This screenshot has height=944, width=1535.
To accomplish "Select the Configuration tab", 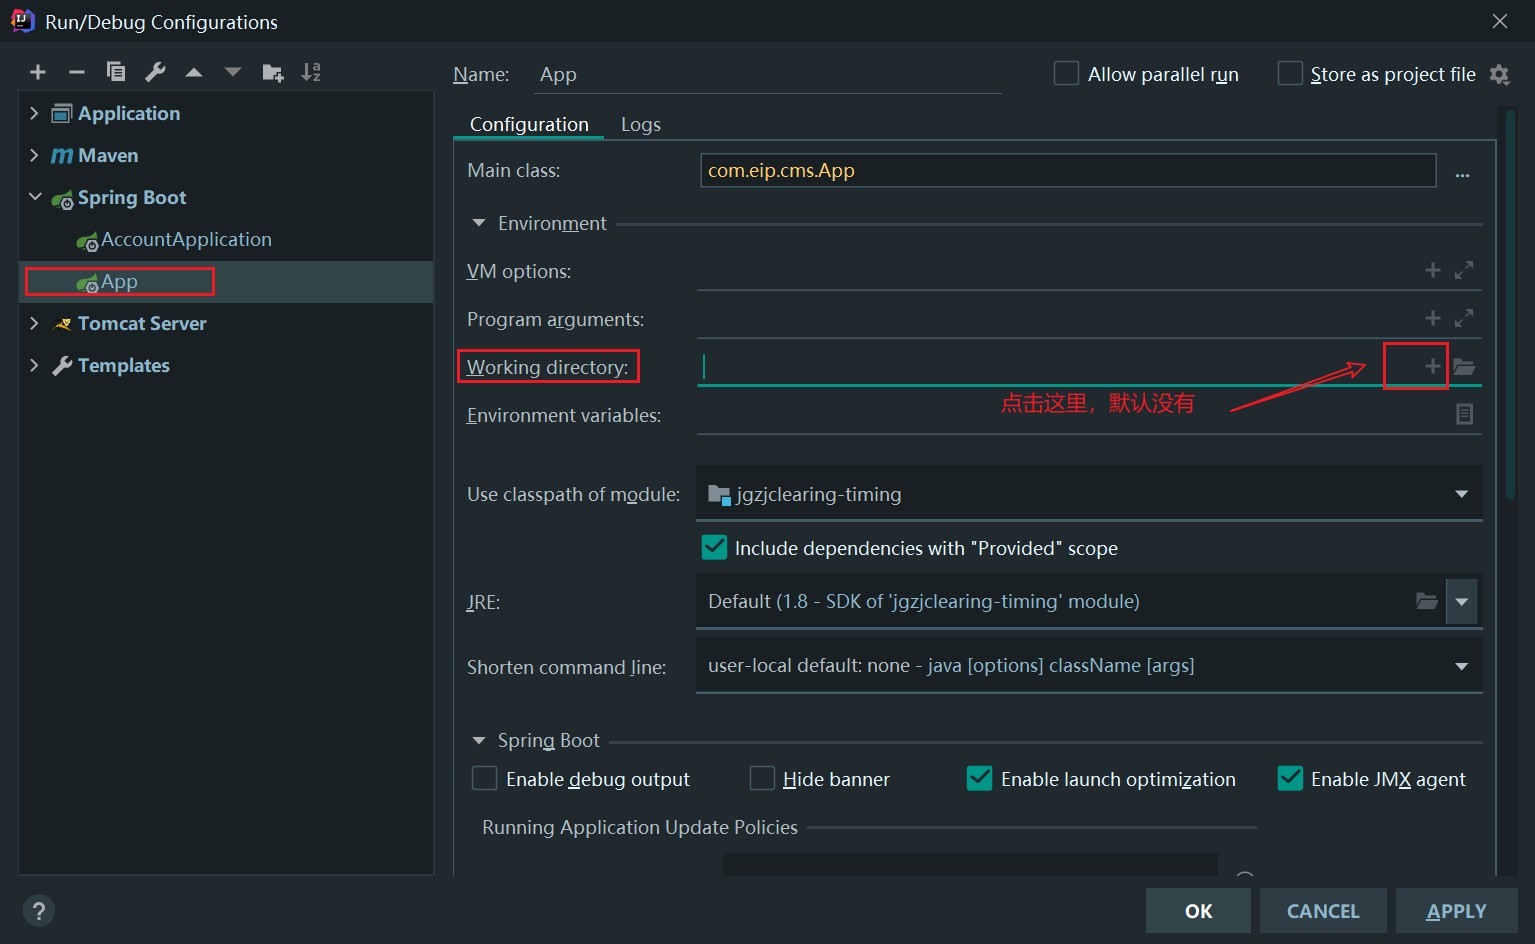I will pos(528,124).
